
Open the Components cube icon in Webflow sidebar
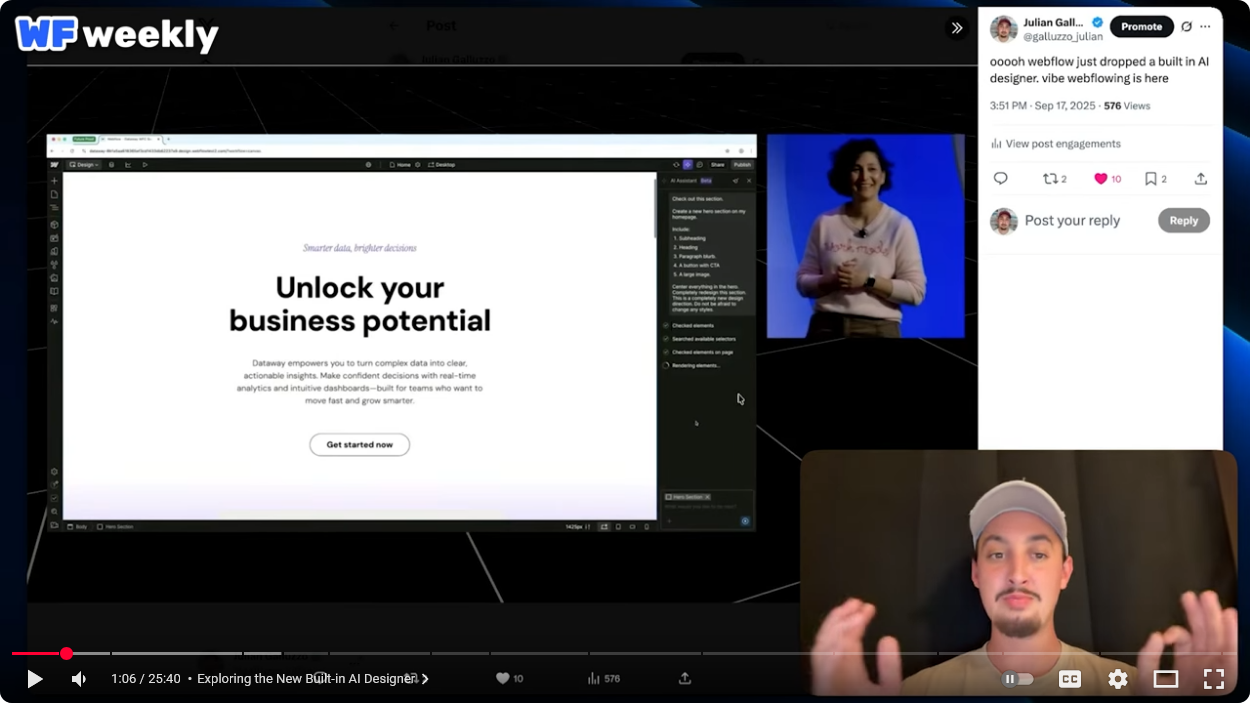tap(54, 225)
